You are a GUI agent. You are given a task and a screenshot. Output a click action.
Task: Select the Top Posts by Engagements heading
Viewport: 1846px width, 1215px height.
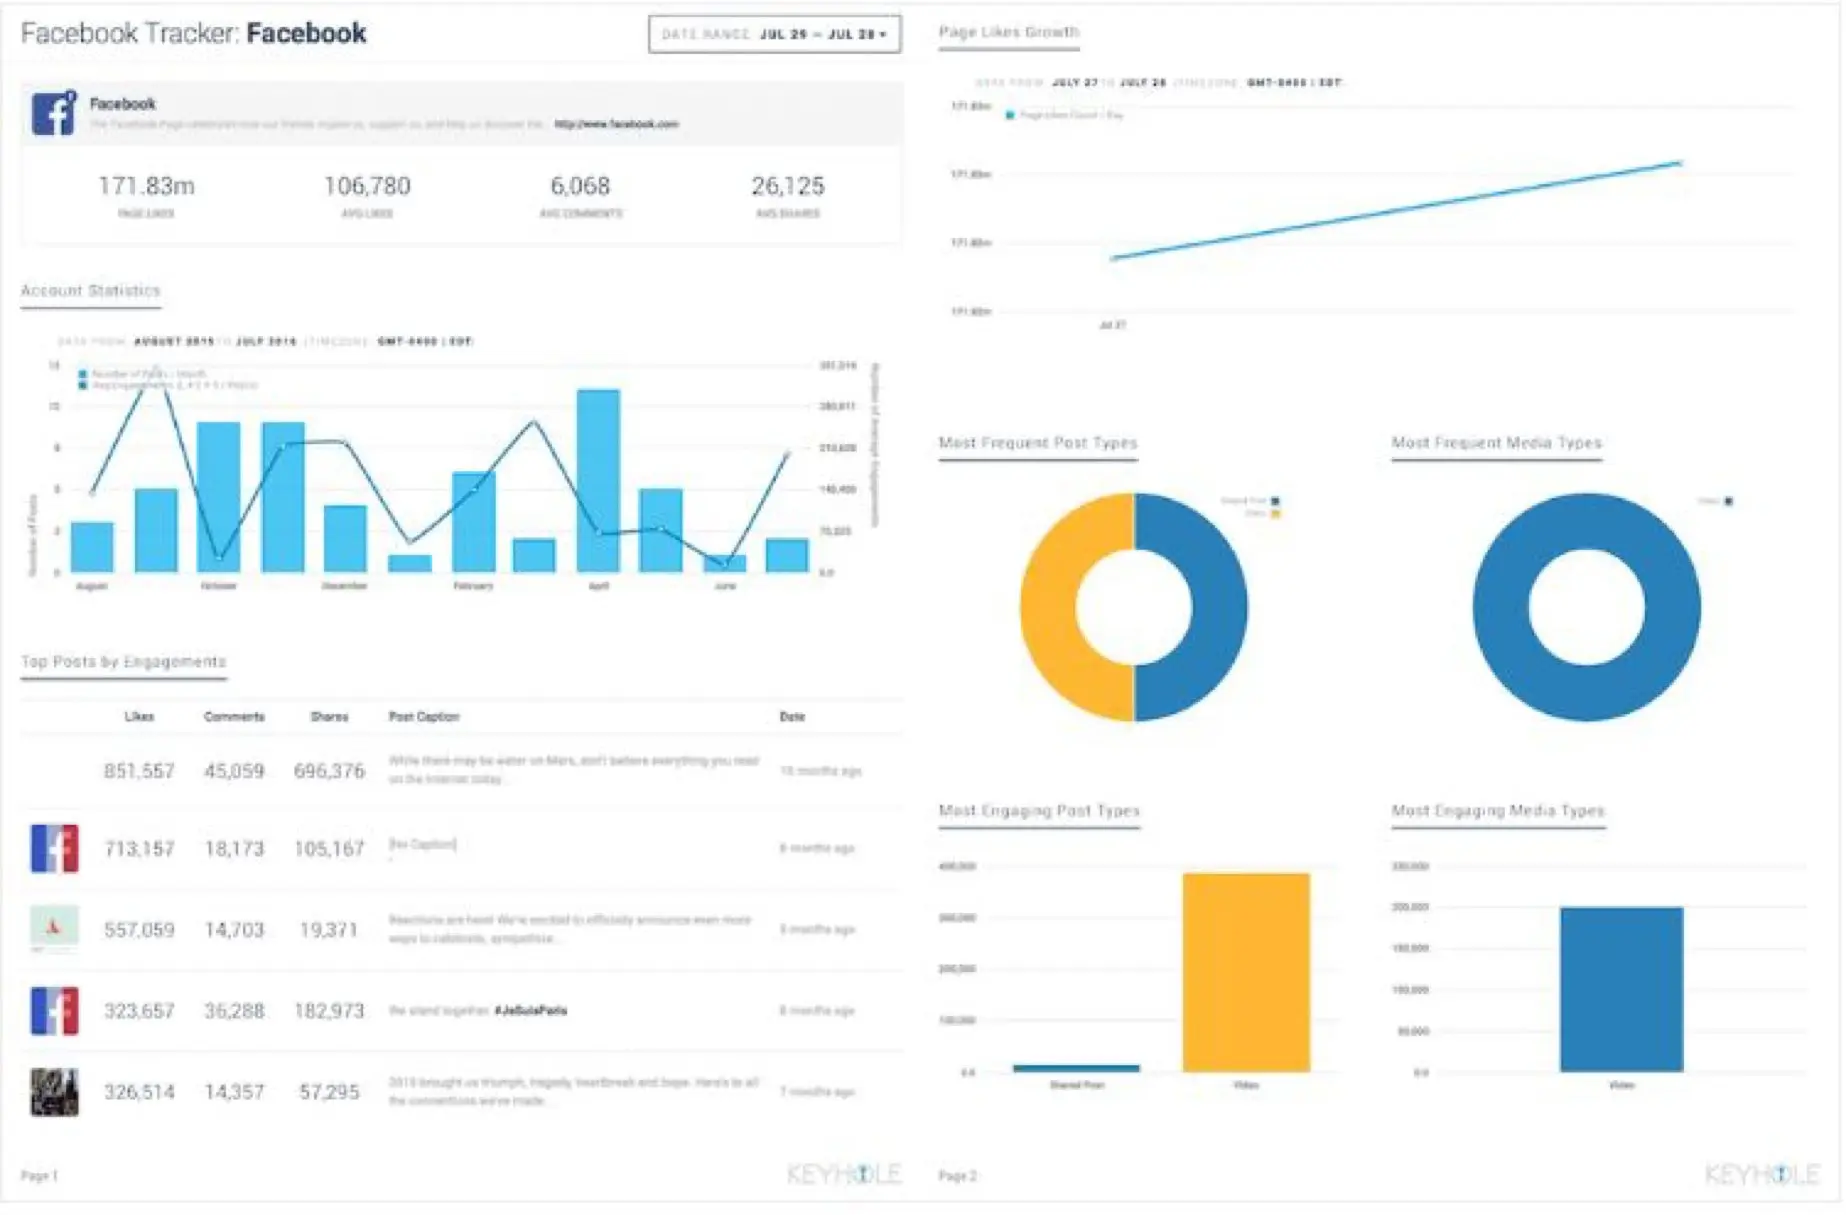(123, 662)
